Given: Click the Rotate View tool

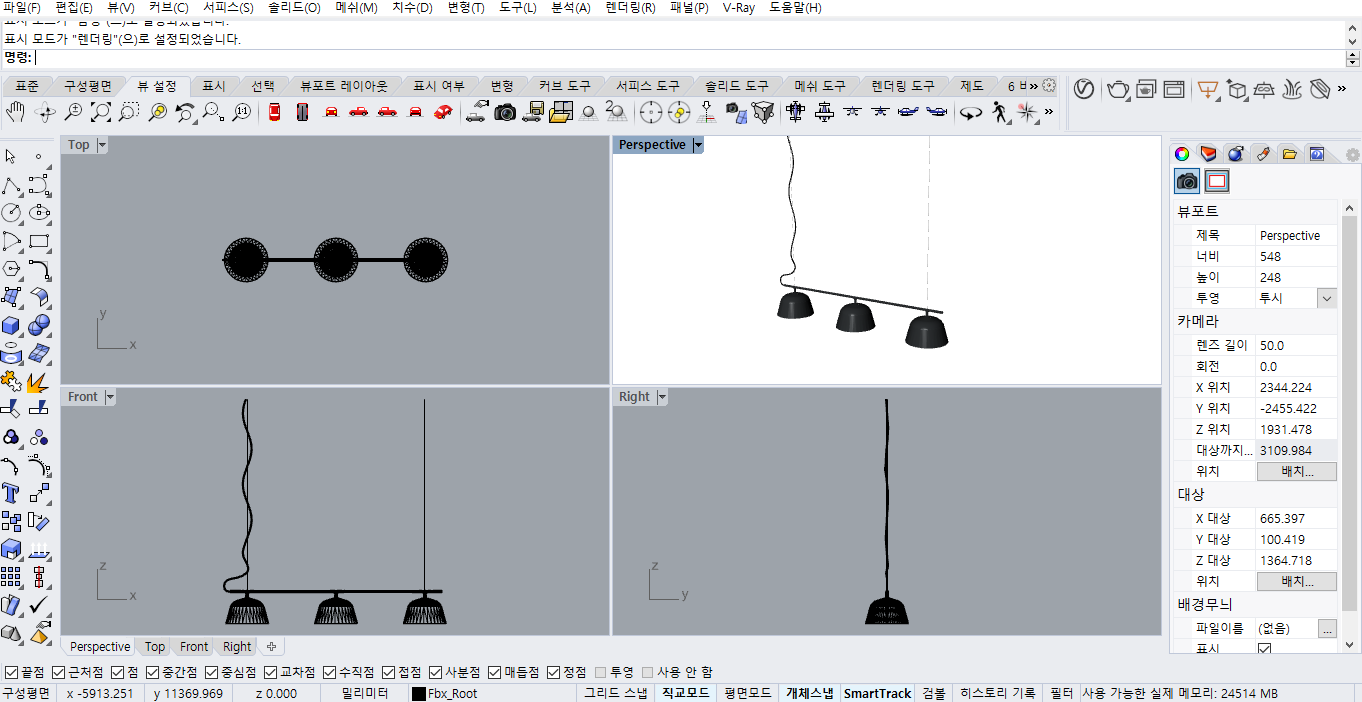Looking at the screenshot, I should coord(45,112).
